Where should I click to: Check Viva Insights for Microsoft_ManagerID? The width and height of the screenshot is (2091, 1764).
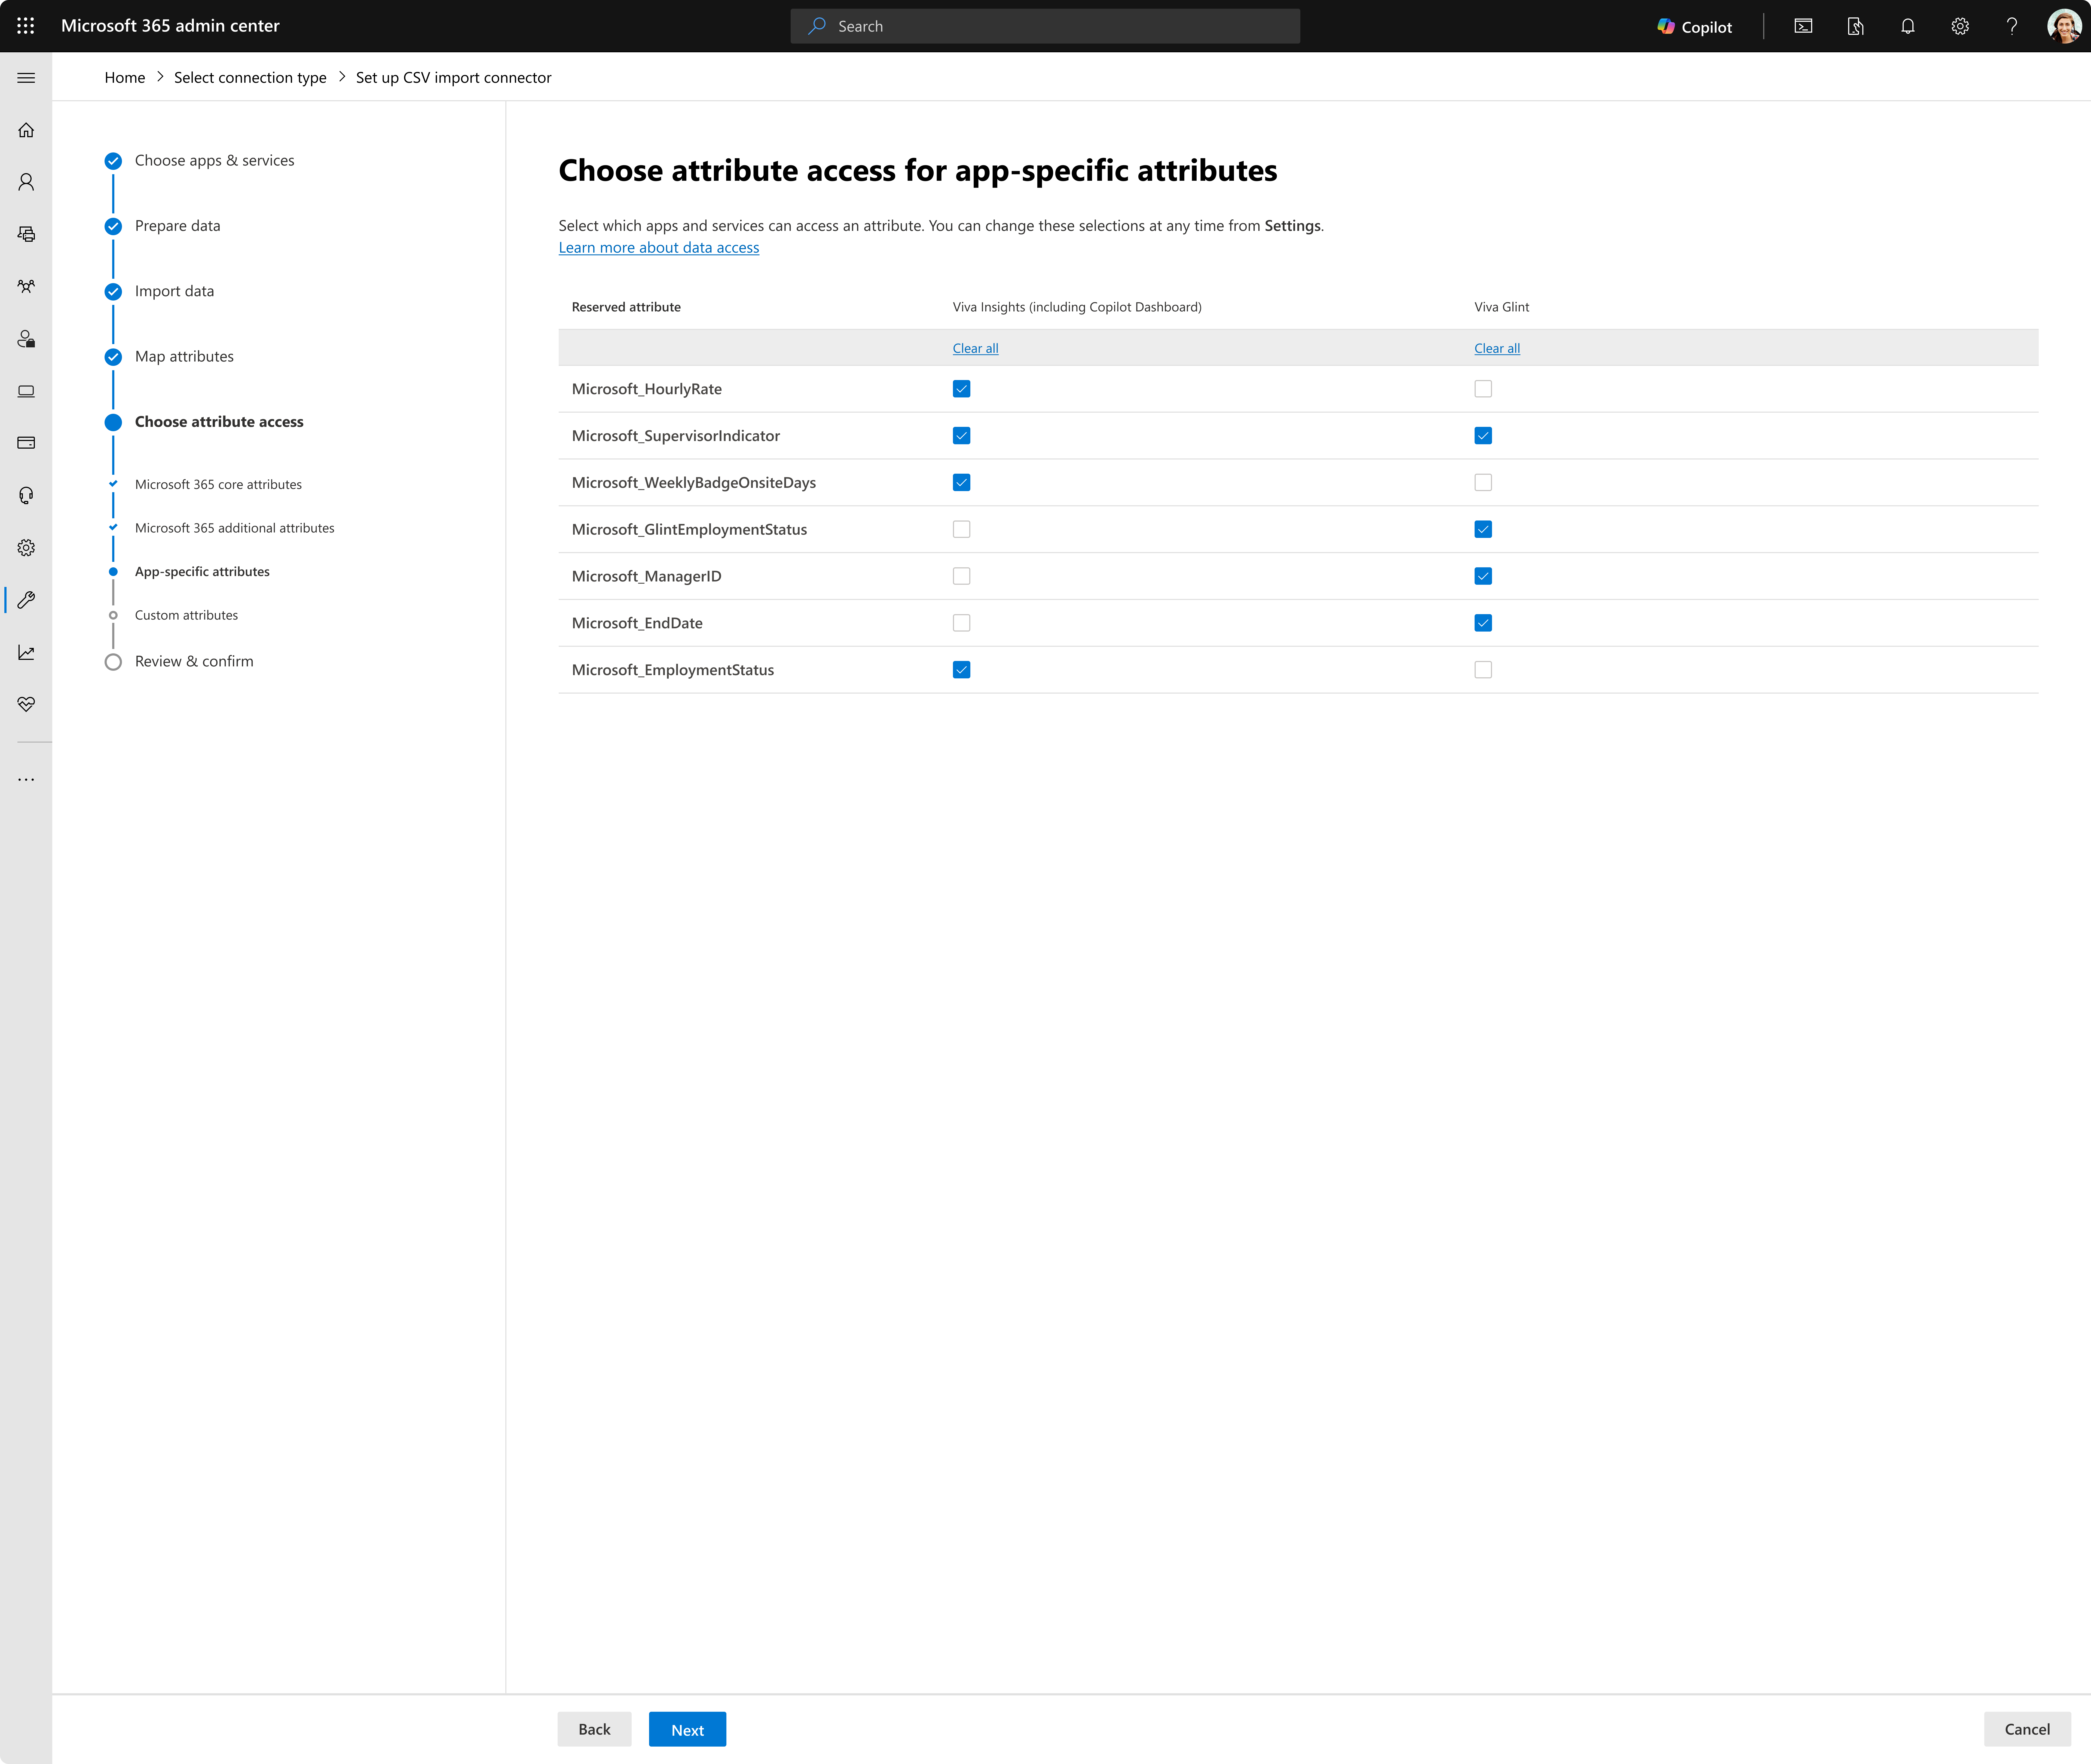coord(961,576)
